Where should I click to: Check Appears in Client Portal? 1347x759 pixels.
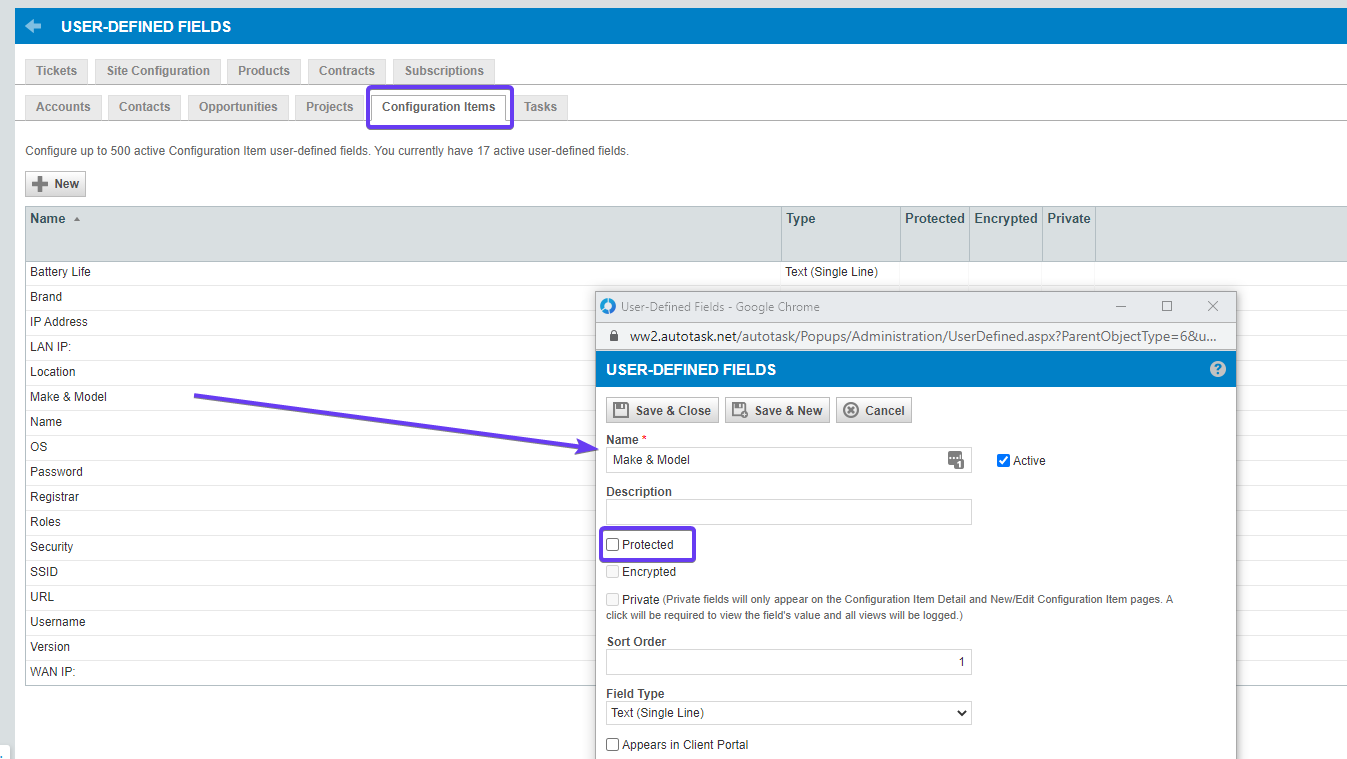pos(610,744)
